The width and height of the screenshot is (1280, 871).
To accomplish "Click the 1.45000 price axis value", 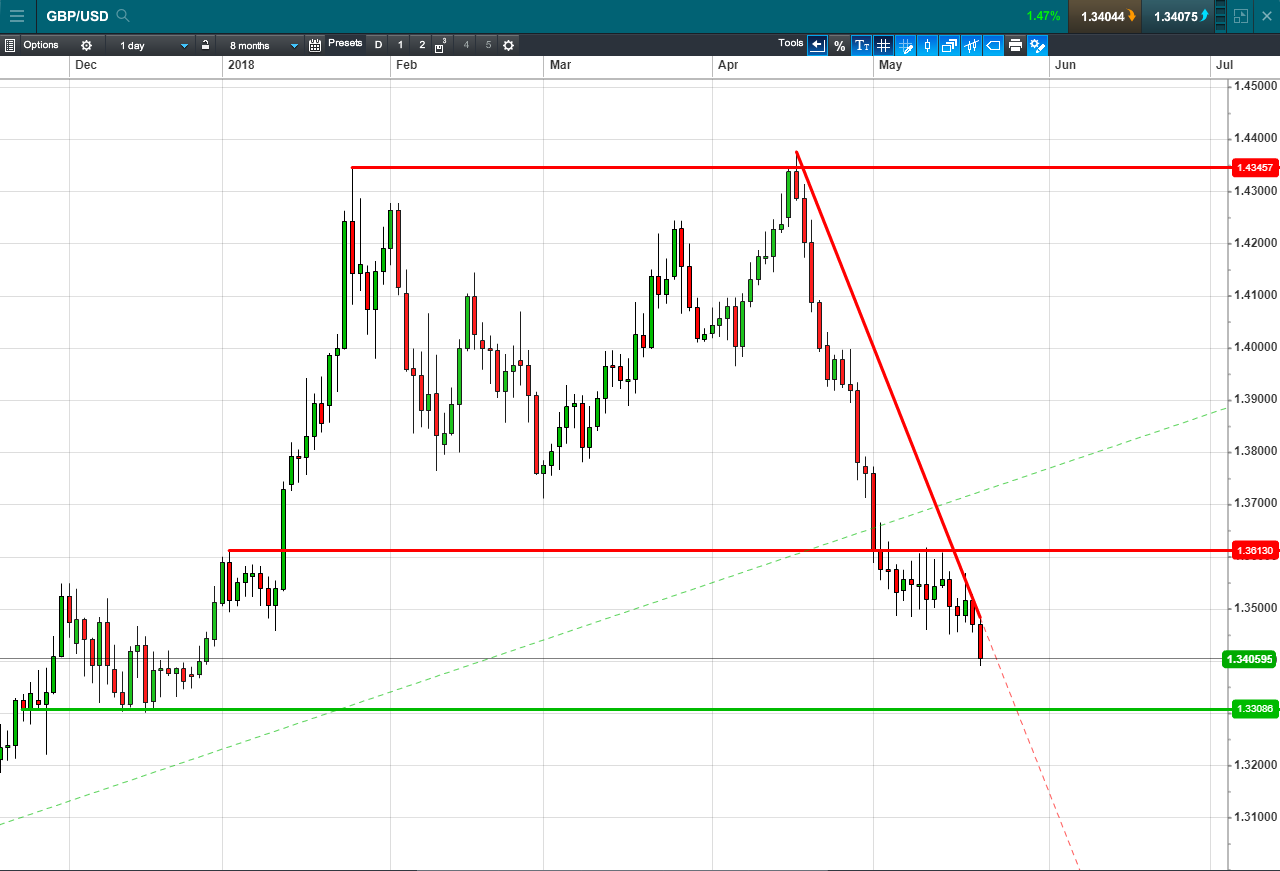I will click(1253, 86).
